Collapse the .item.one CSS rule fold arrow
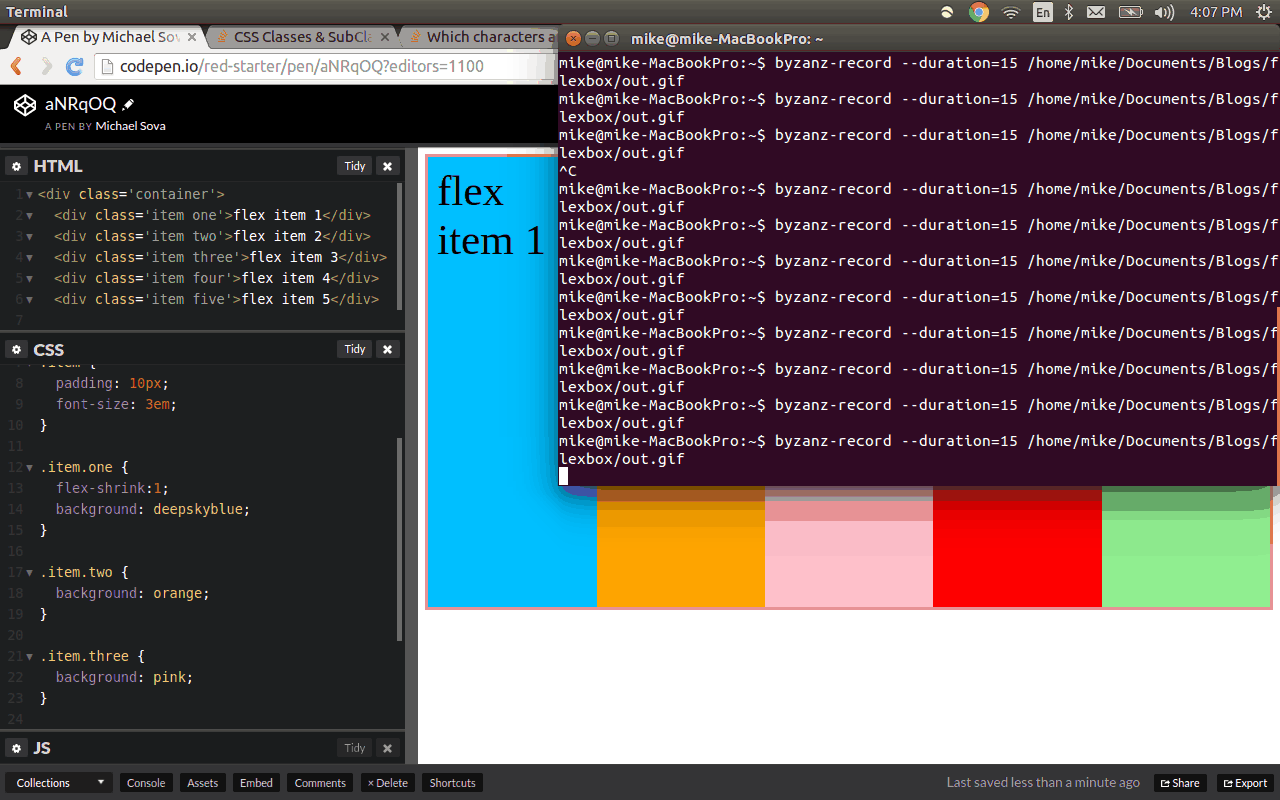Viewport: 1280px width, 800px height. 29,467
